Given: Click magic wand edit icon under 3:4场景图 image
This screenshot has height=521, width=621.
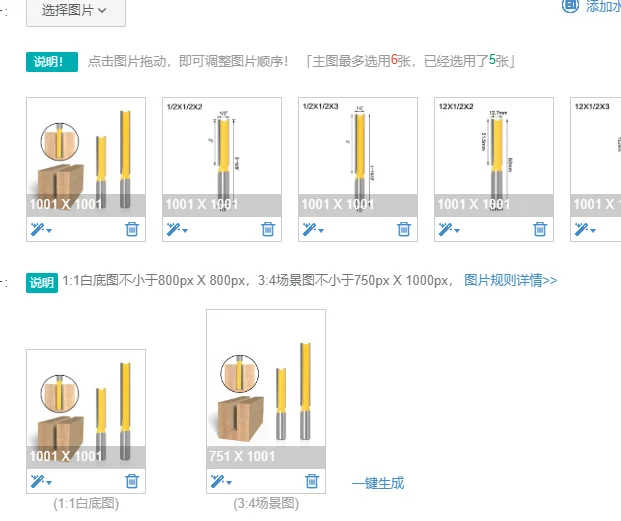Looking at the screenshot, I should point(217,481).
